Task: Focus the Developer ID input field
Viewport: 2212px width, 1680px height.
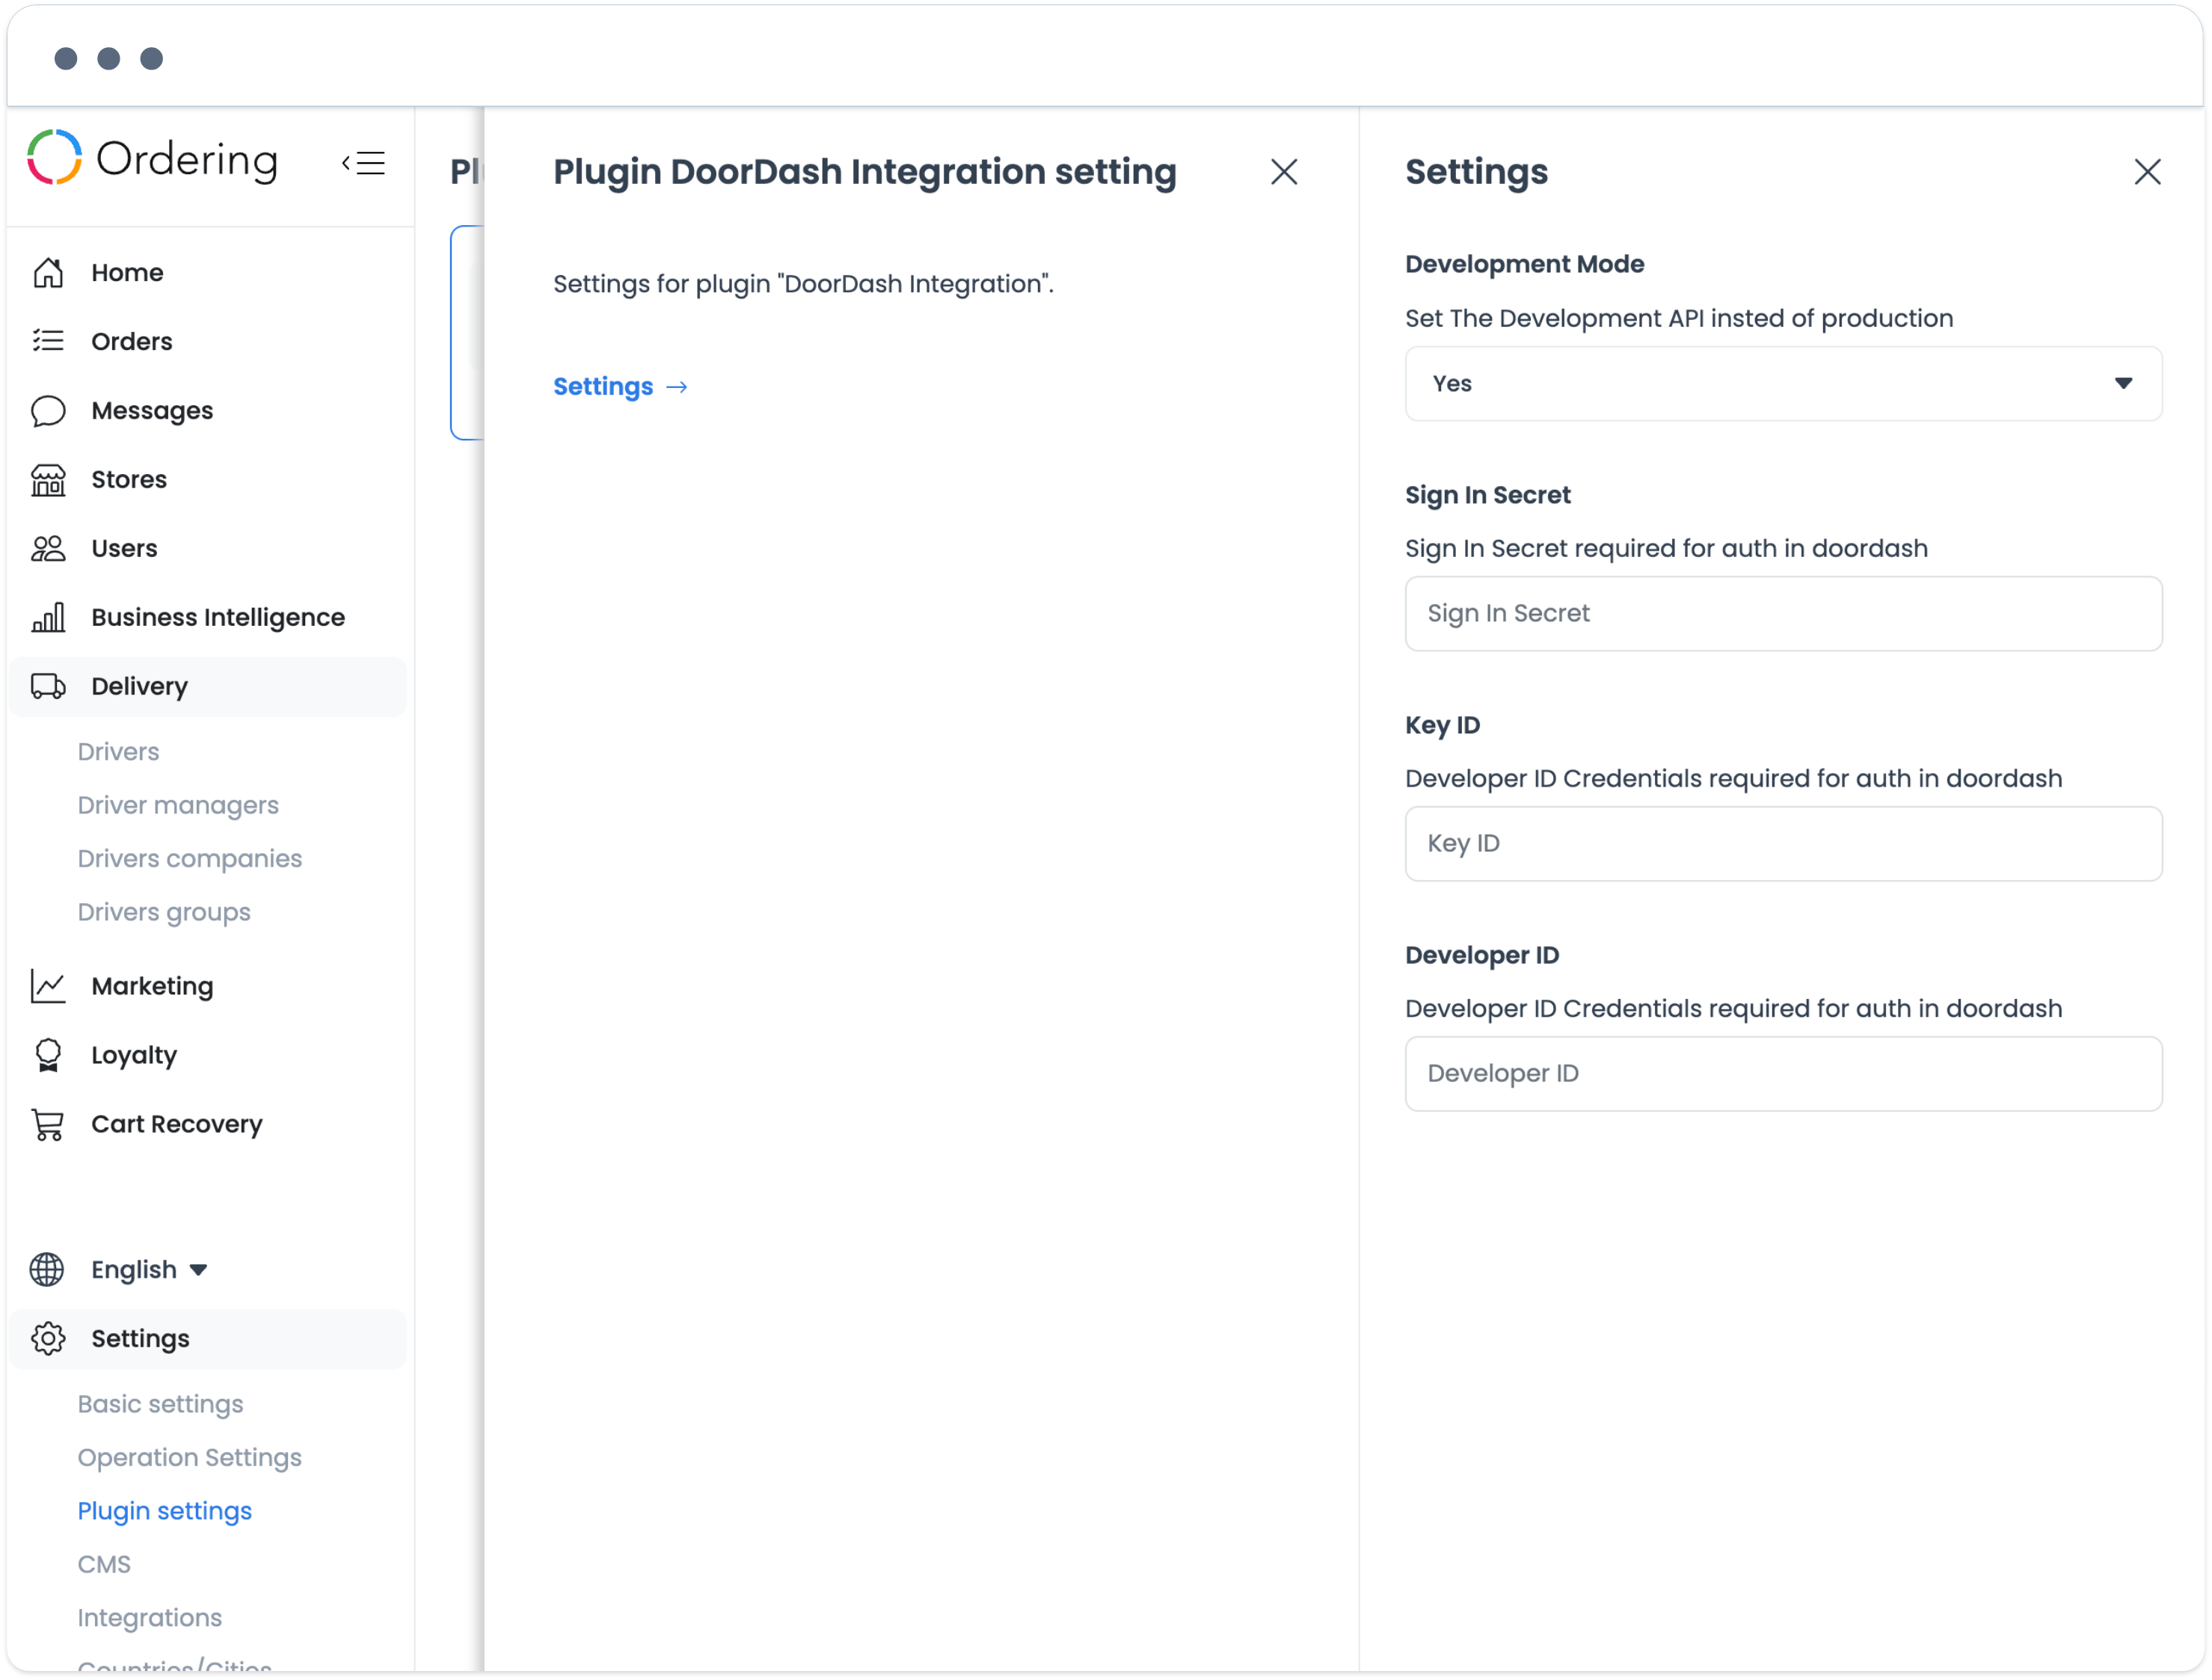Action: (1783, 1073)
